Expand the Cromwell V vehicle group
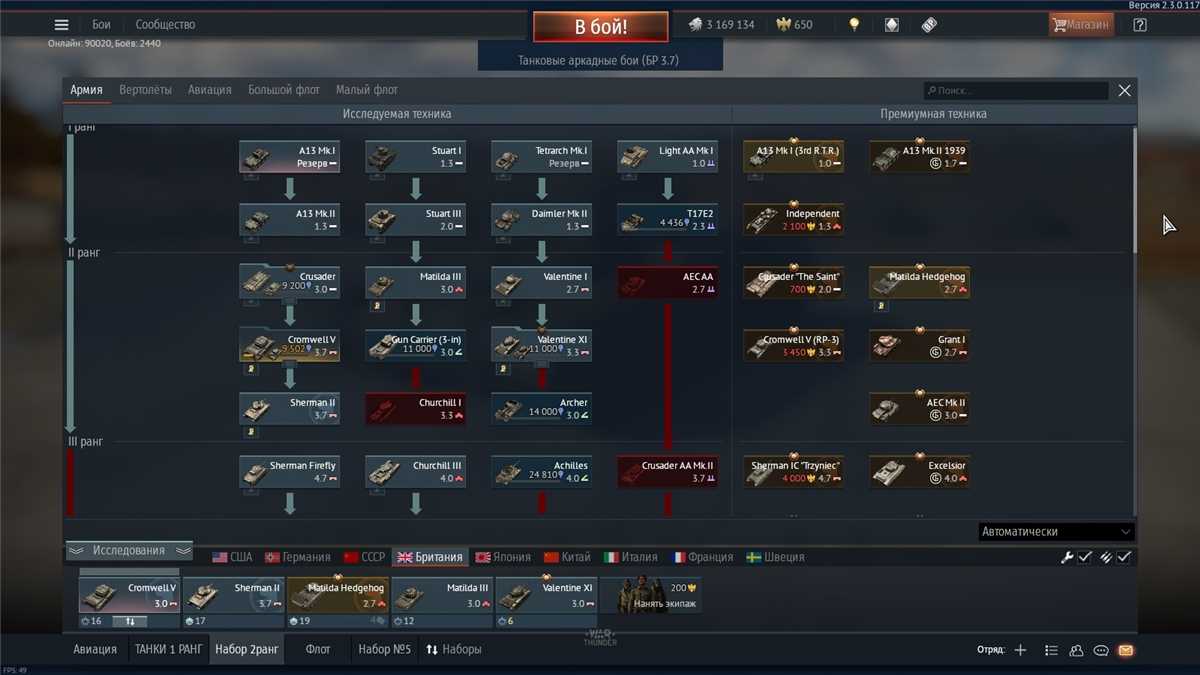The width and height of the screenshot is (1200, 675). pos(290,346)
